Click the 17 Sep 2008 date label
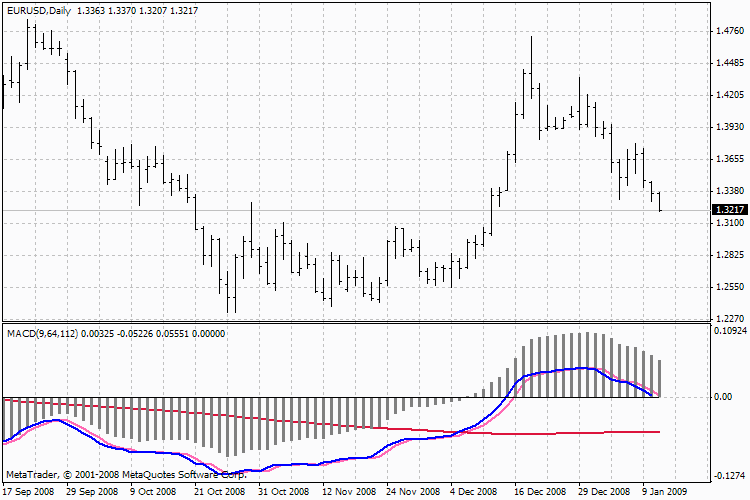750x500 pixels. tap(27, 492)
